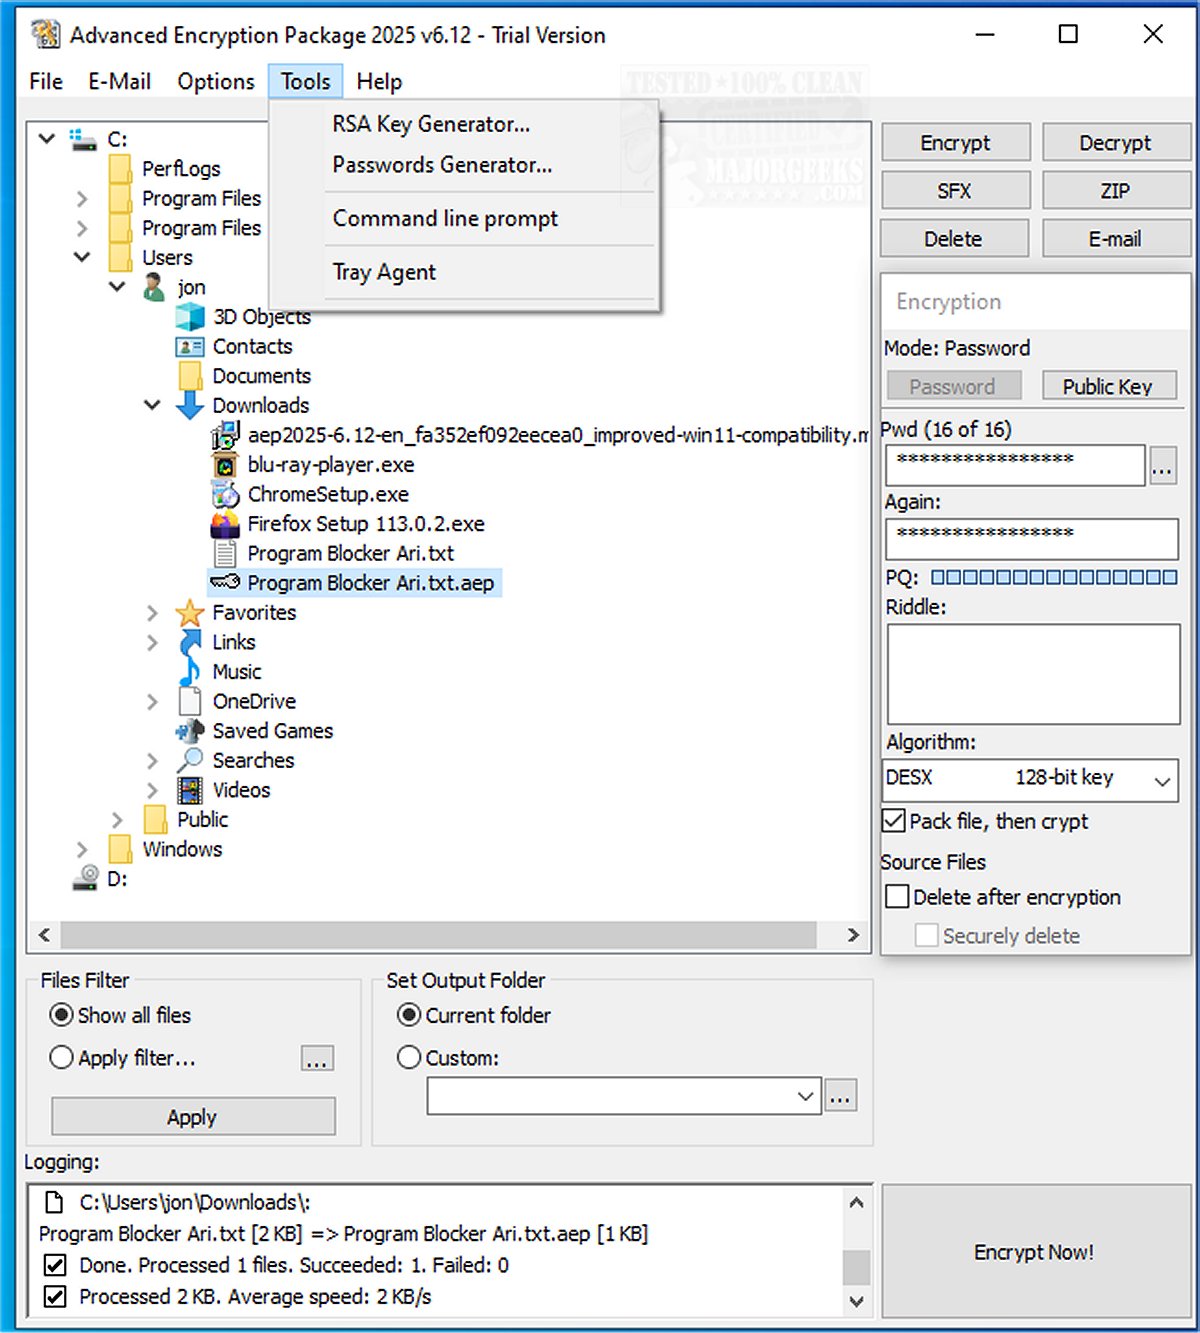The height and width of the screenshot is (1333, 1200).
Task: Click the Favorites star icon
Action: click(190, 612)
